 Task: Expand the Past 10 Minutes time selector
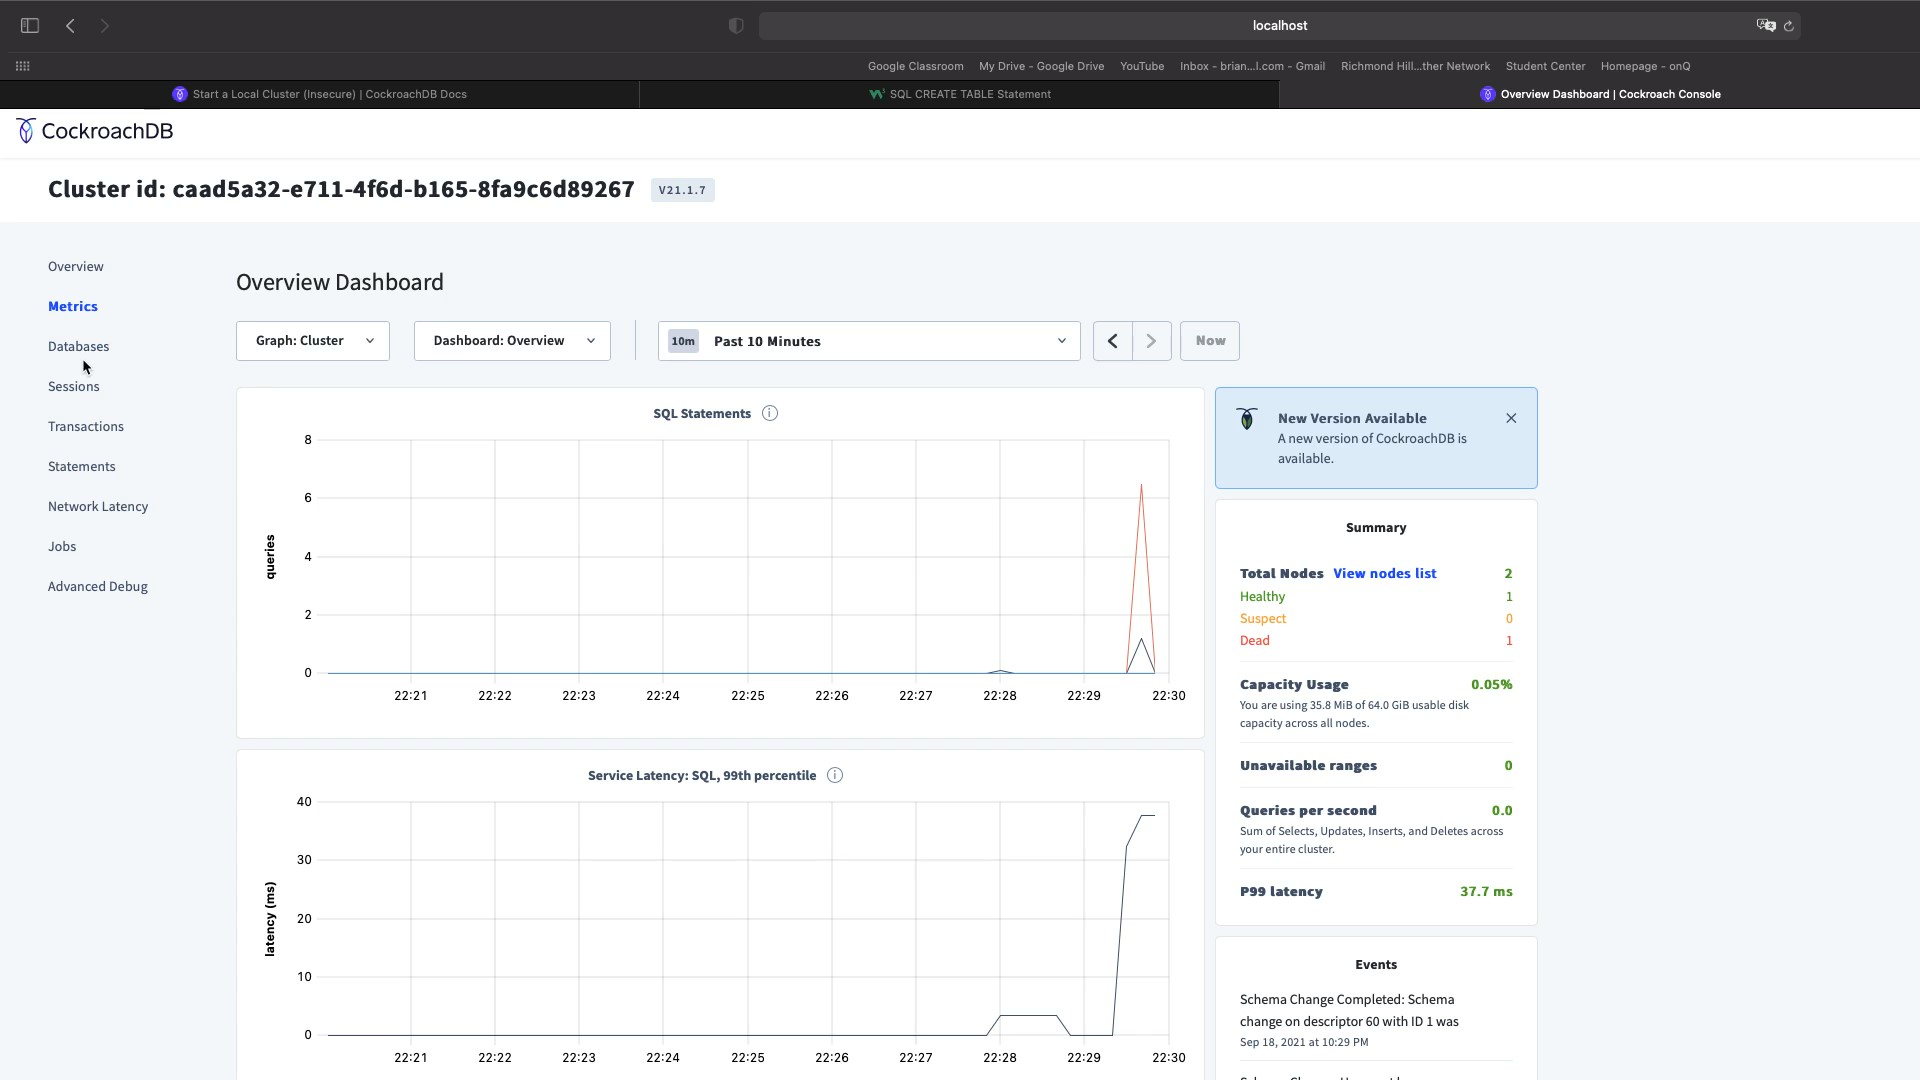pyautogui.click(x=868, y=341)
